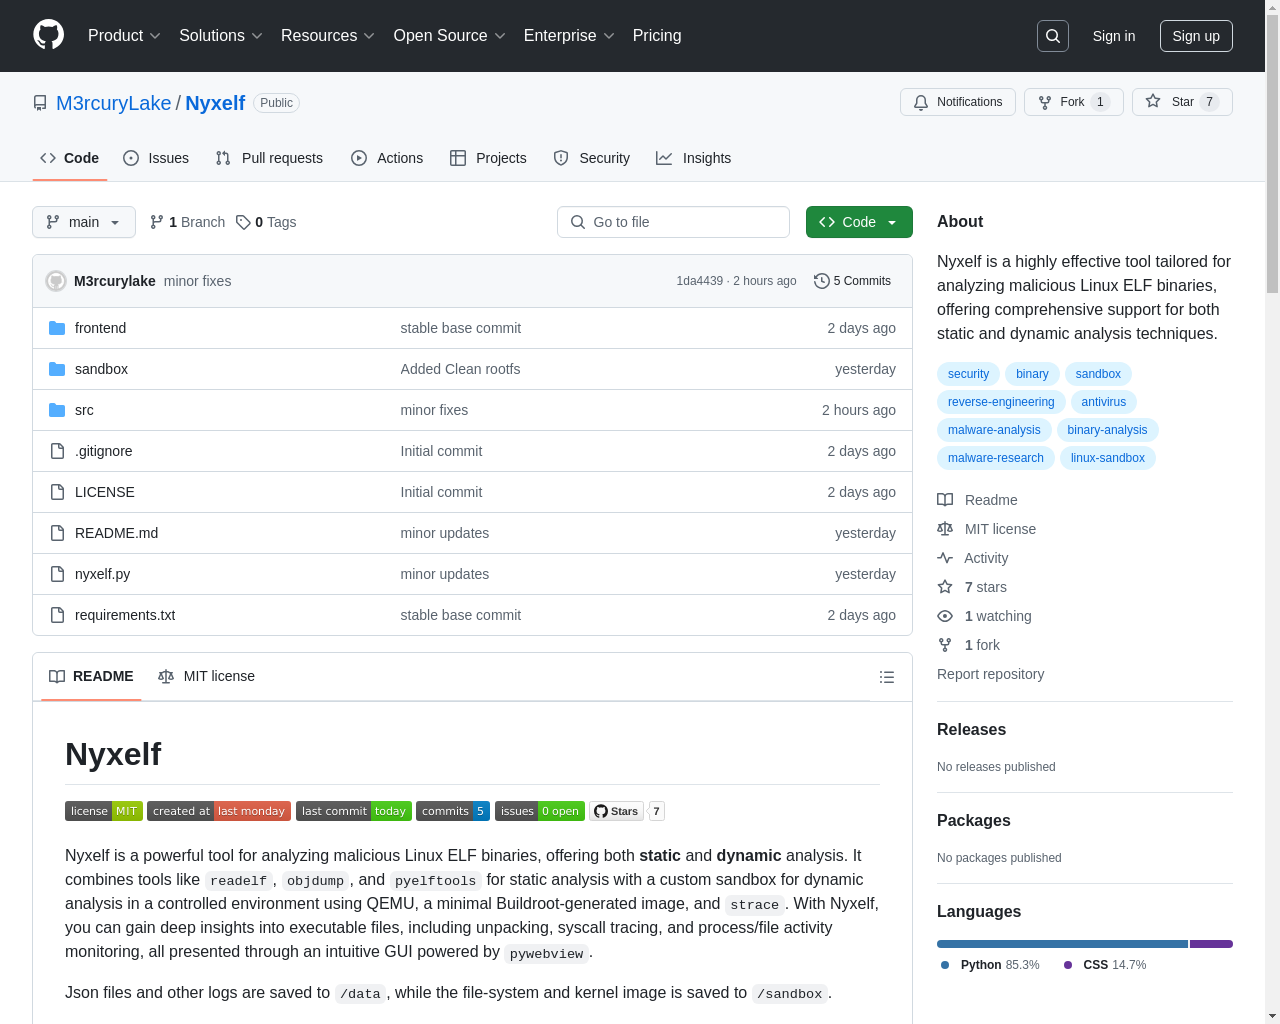
Task: Expand the Solutions menu
Action: click(x=221, y=36)
